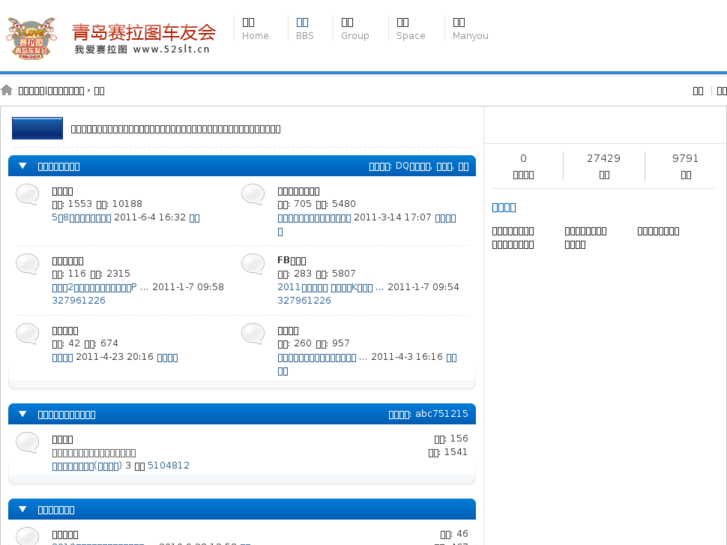
Task: Collapse the third forum section
Action: 22,510
